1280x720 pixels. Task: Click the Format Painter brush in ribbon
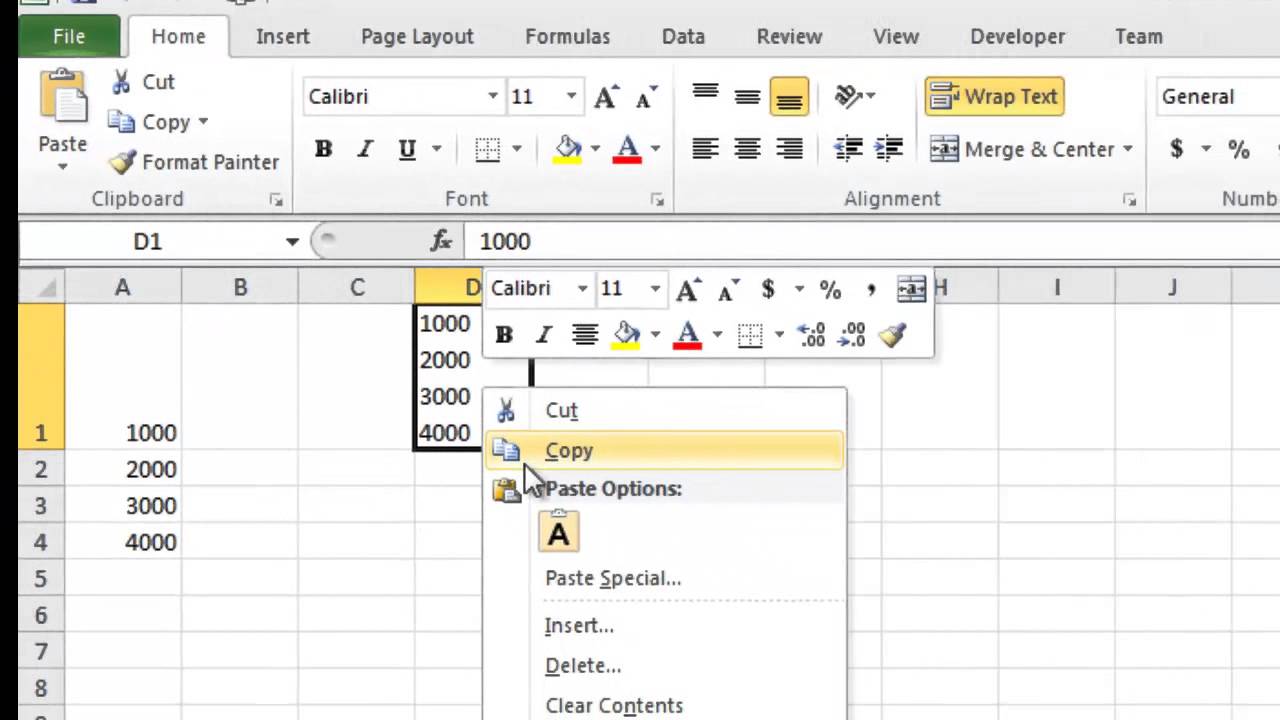122,162
